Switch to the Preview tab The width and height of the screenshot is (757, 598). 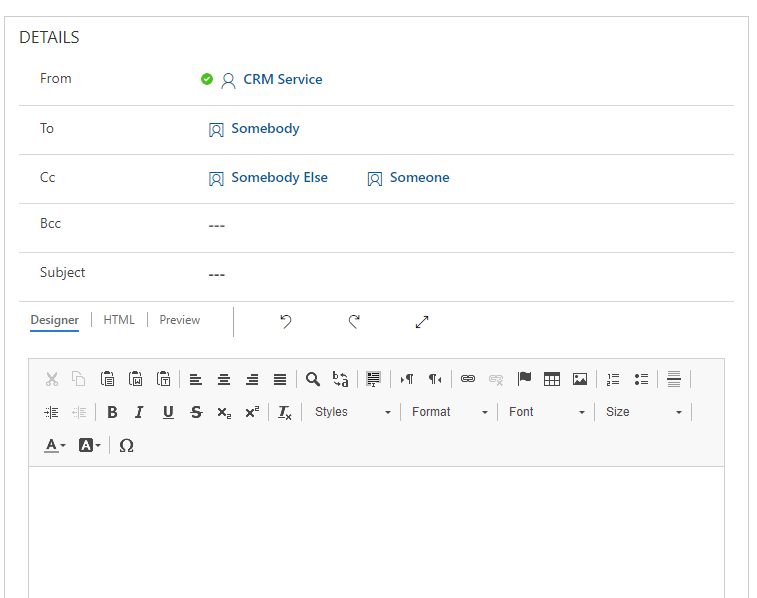(180, 320)
